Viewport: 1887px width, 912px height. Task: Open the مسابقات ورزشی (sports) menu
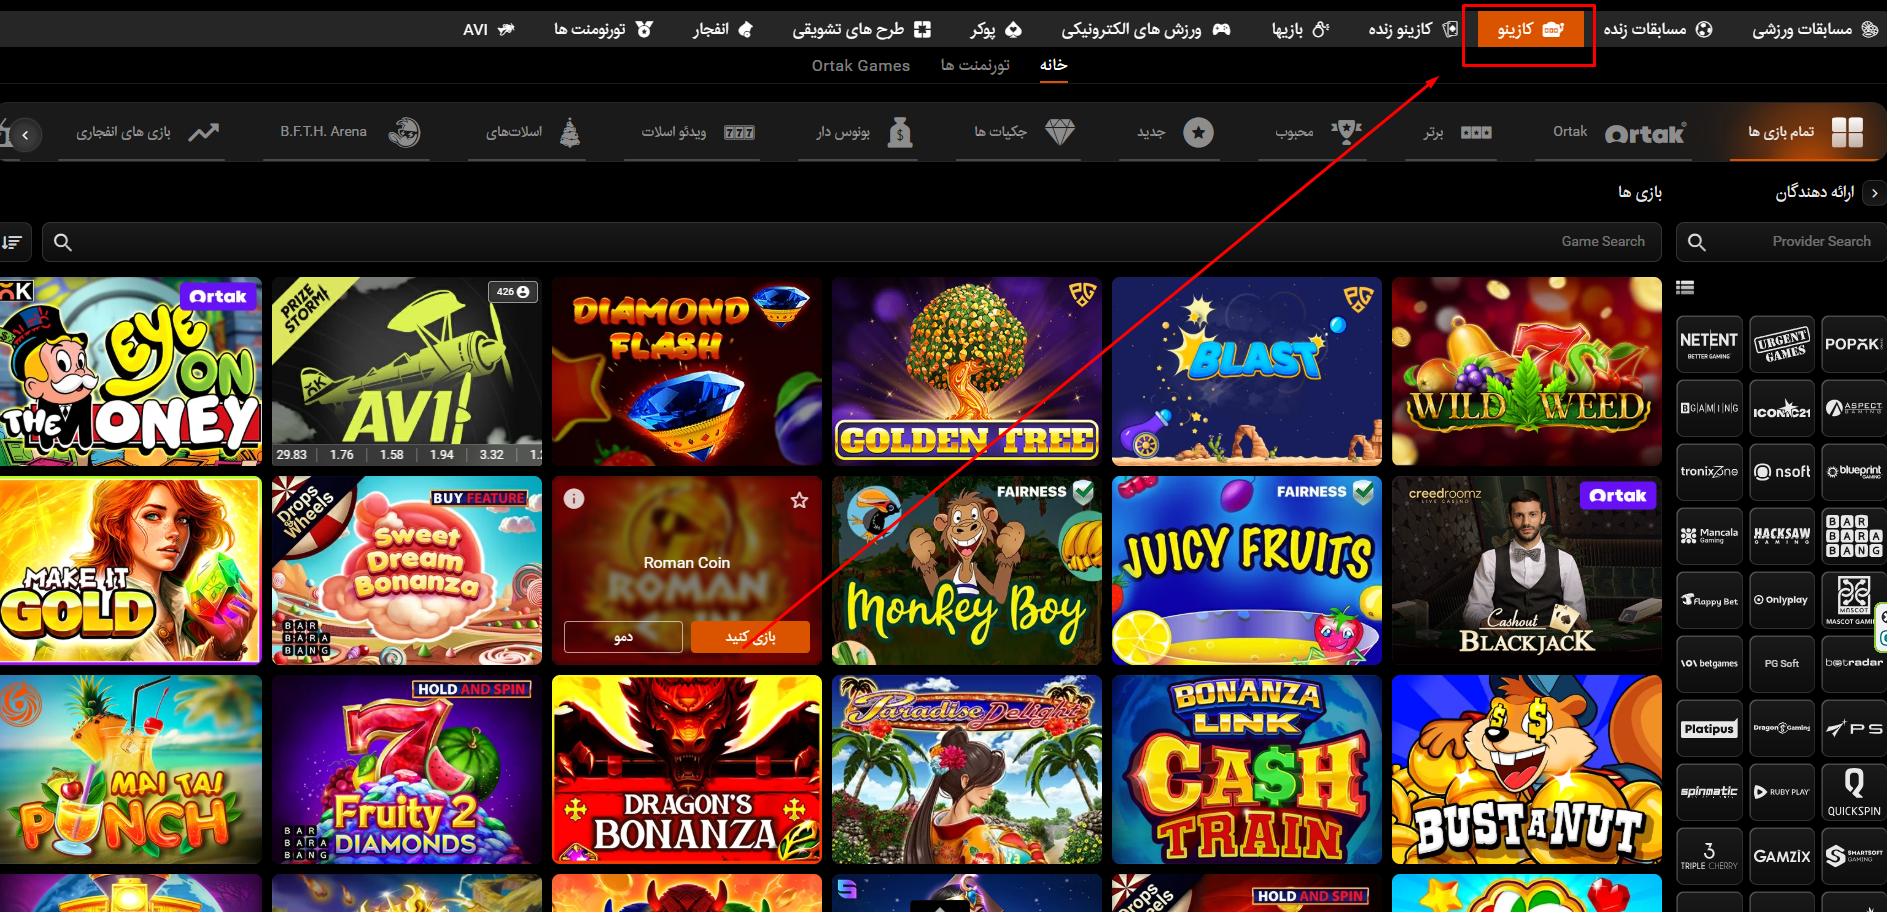click(x=1815, y=29)
